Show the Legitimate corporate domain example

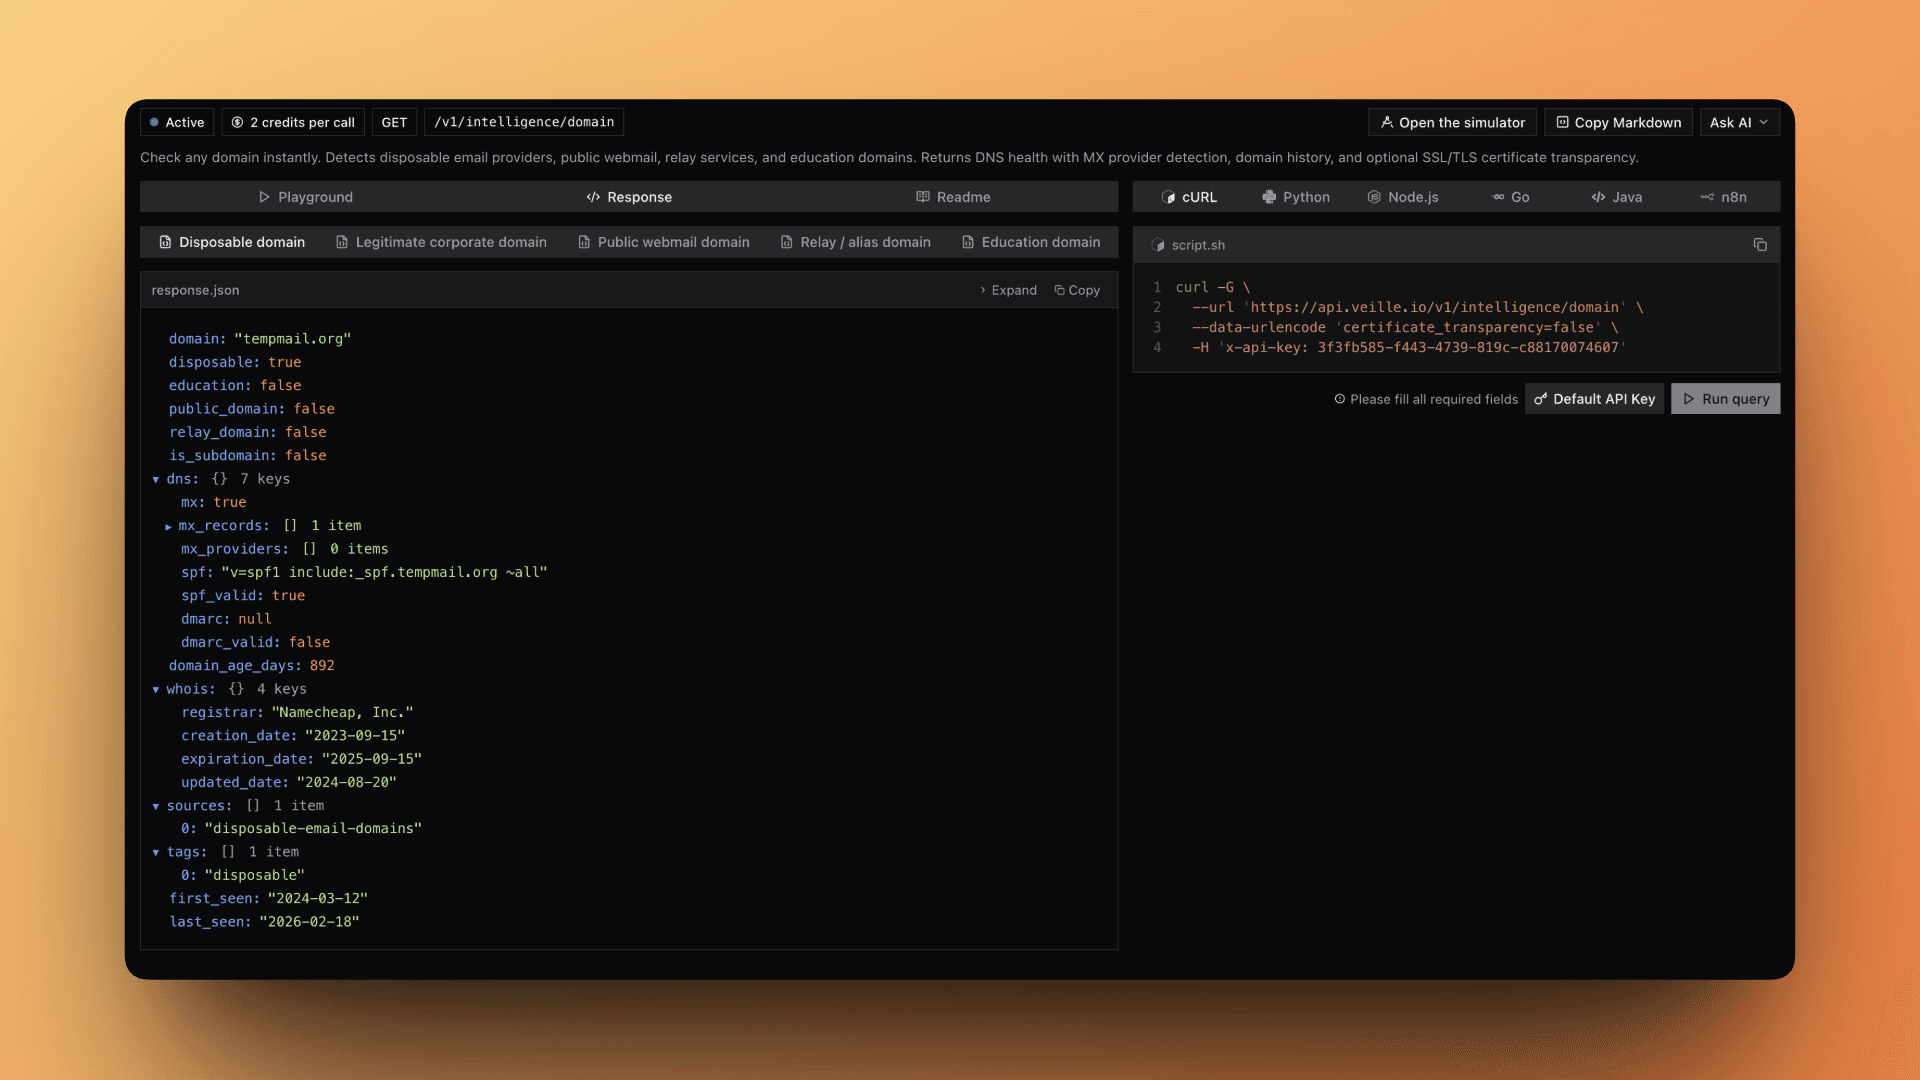[x=441, y=242]
